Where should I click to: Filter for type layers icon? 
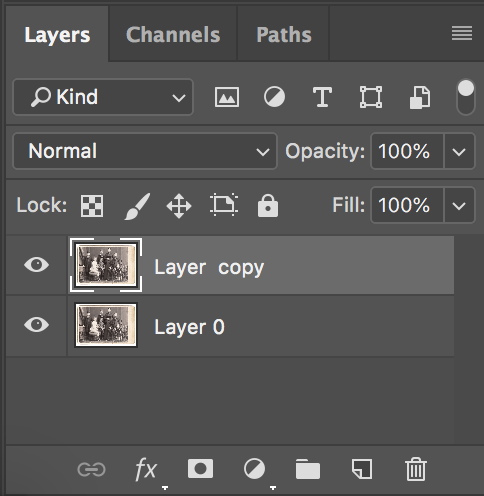(x=322, y=97)
